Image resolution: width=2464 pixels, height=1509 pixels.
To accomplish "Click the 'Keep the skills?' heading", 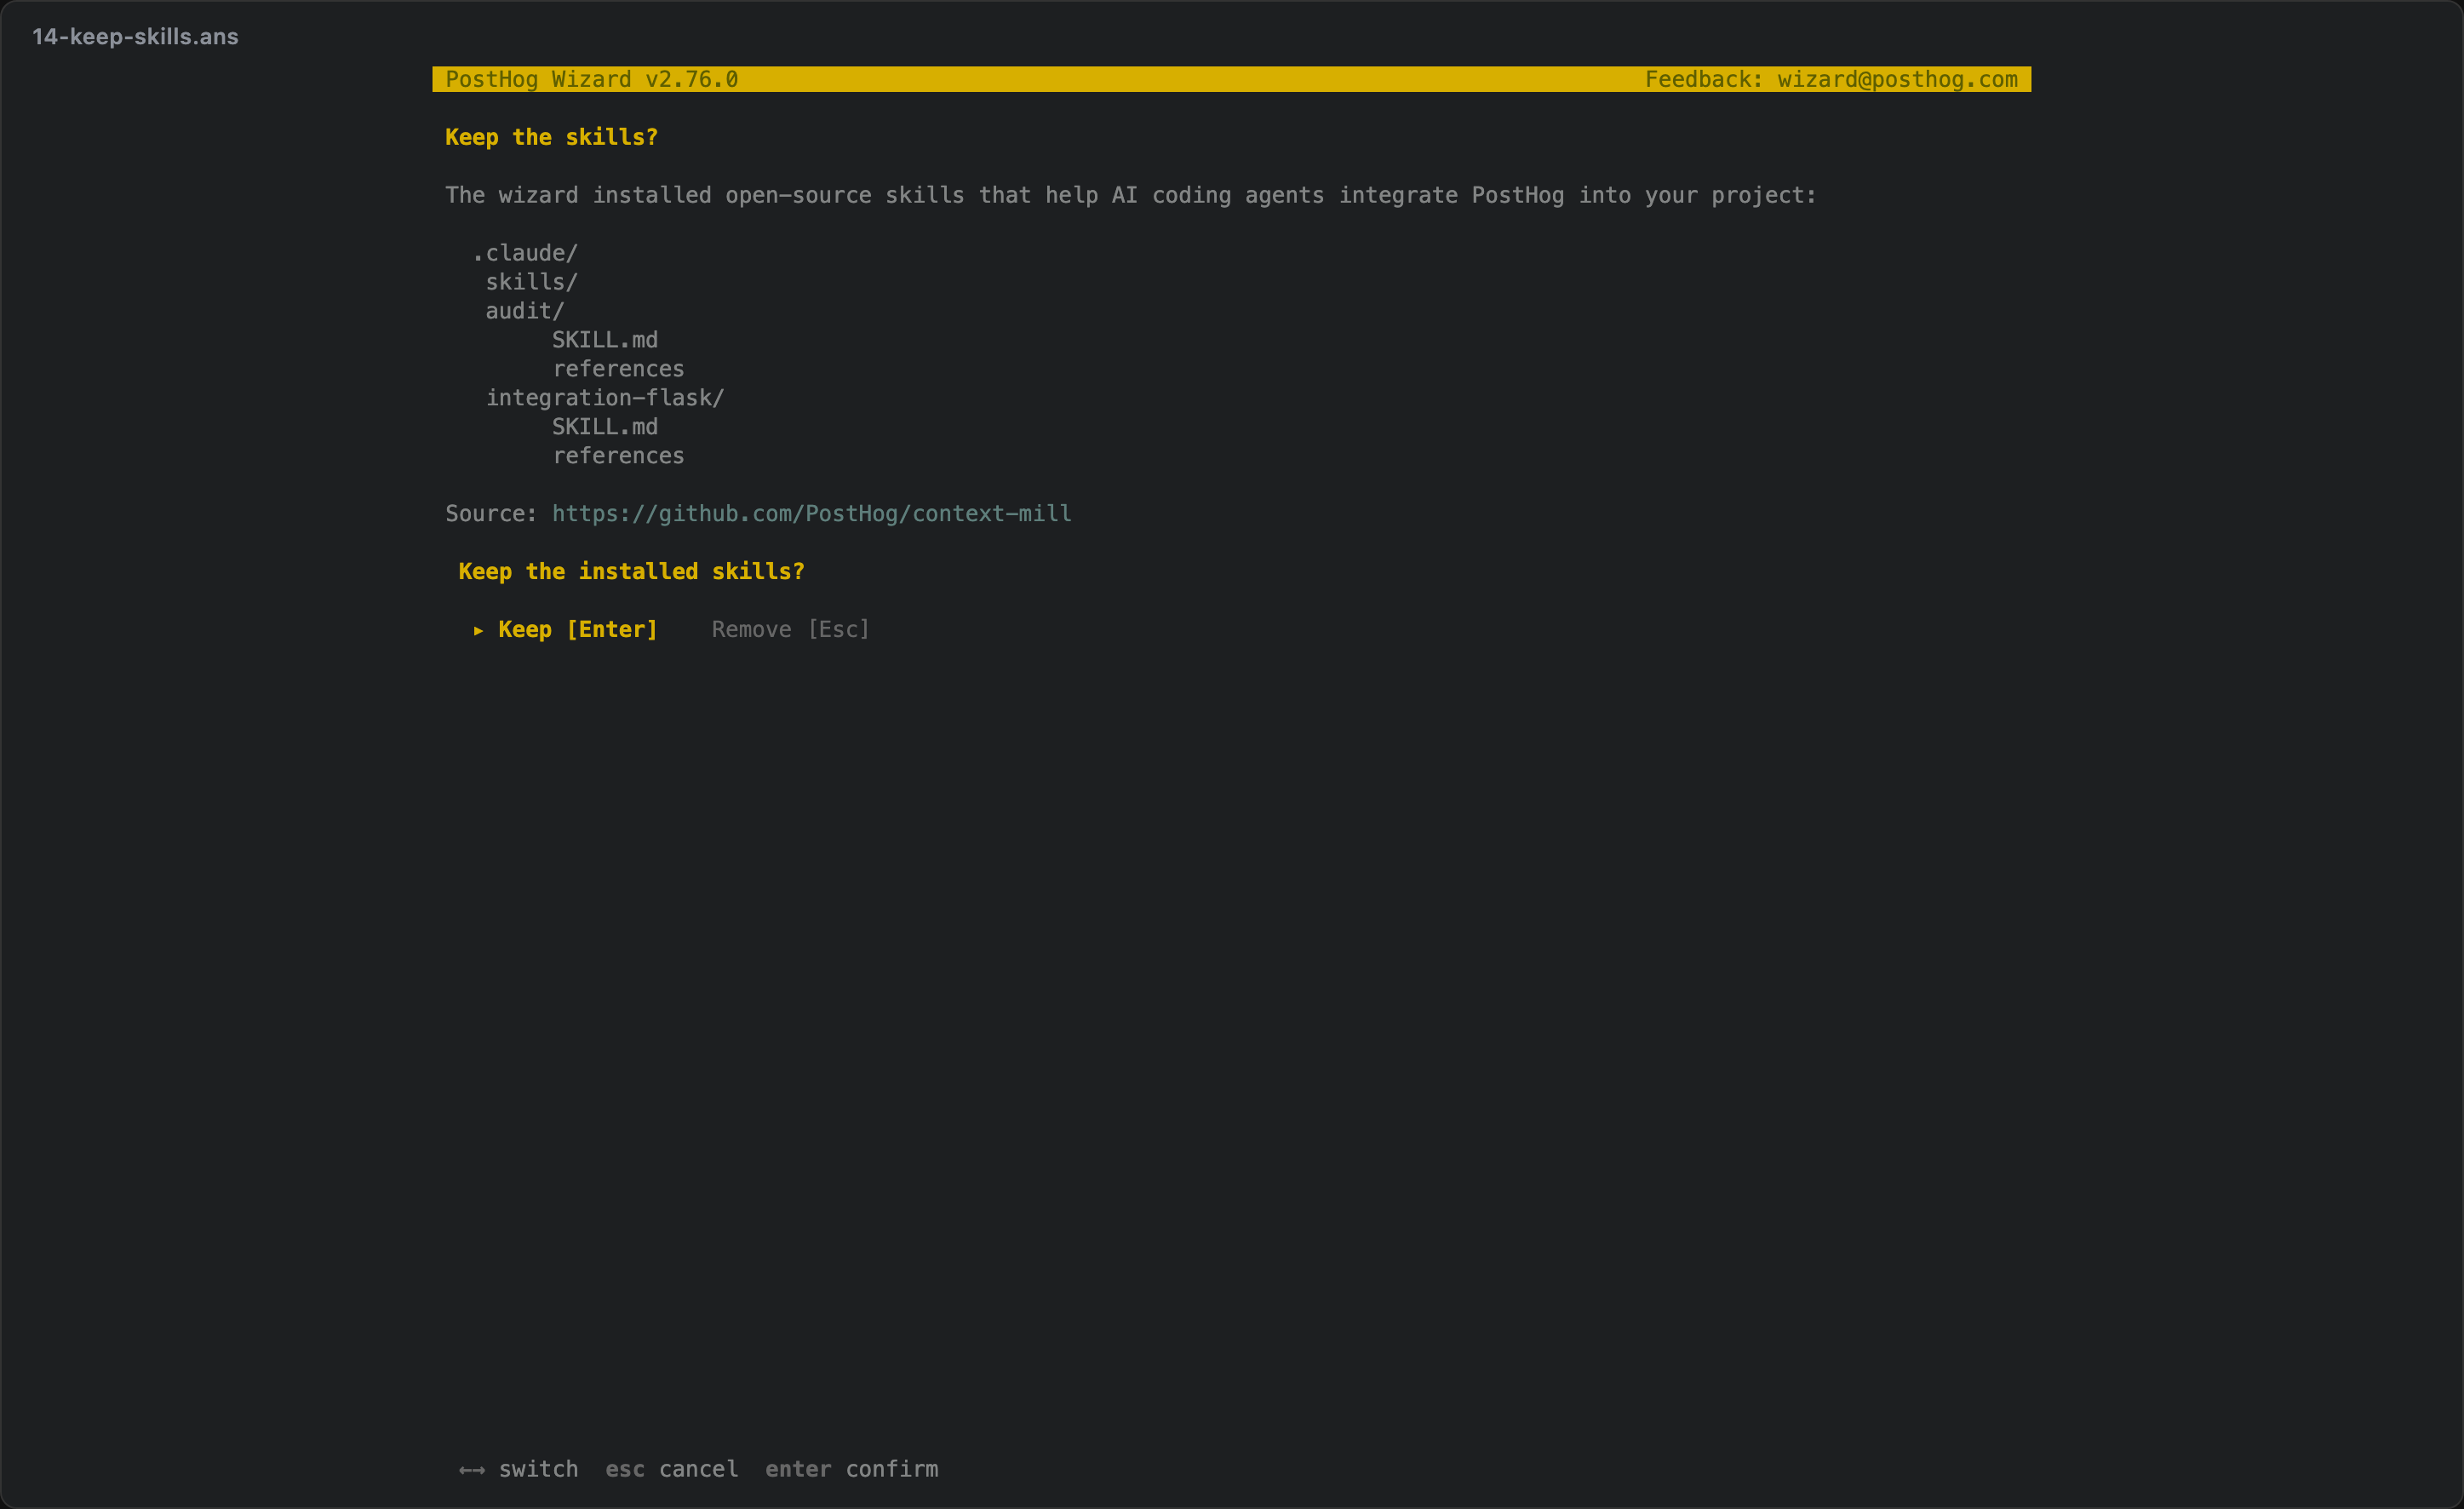I will pyautogui.click(x=551, y=137).
